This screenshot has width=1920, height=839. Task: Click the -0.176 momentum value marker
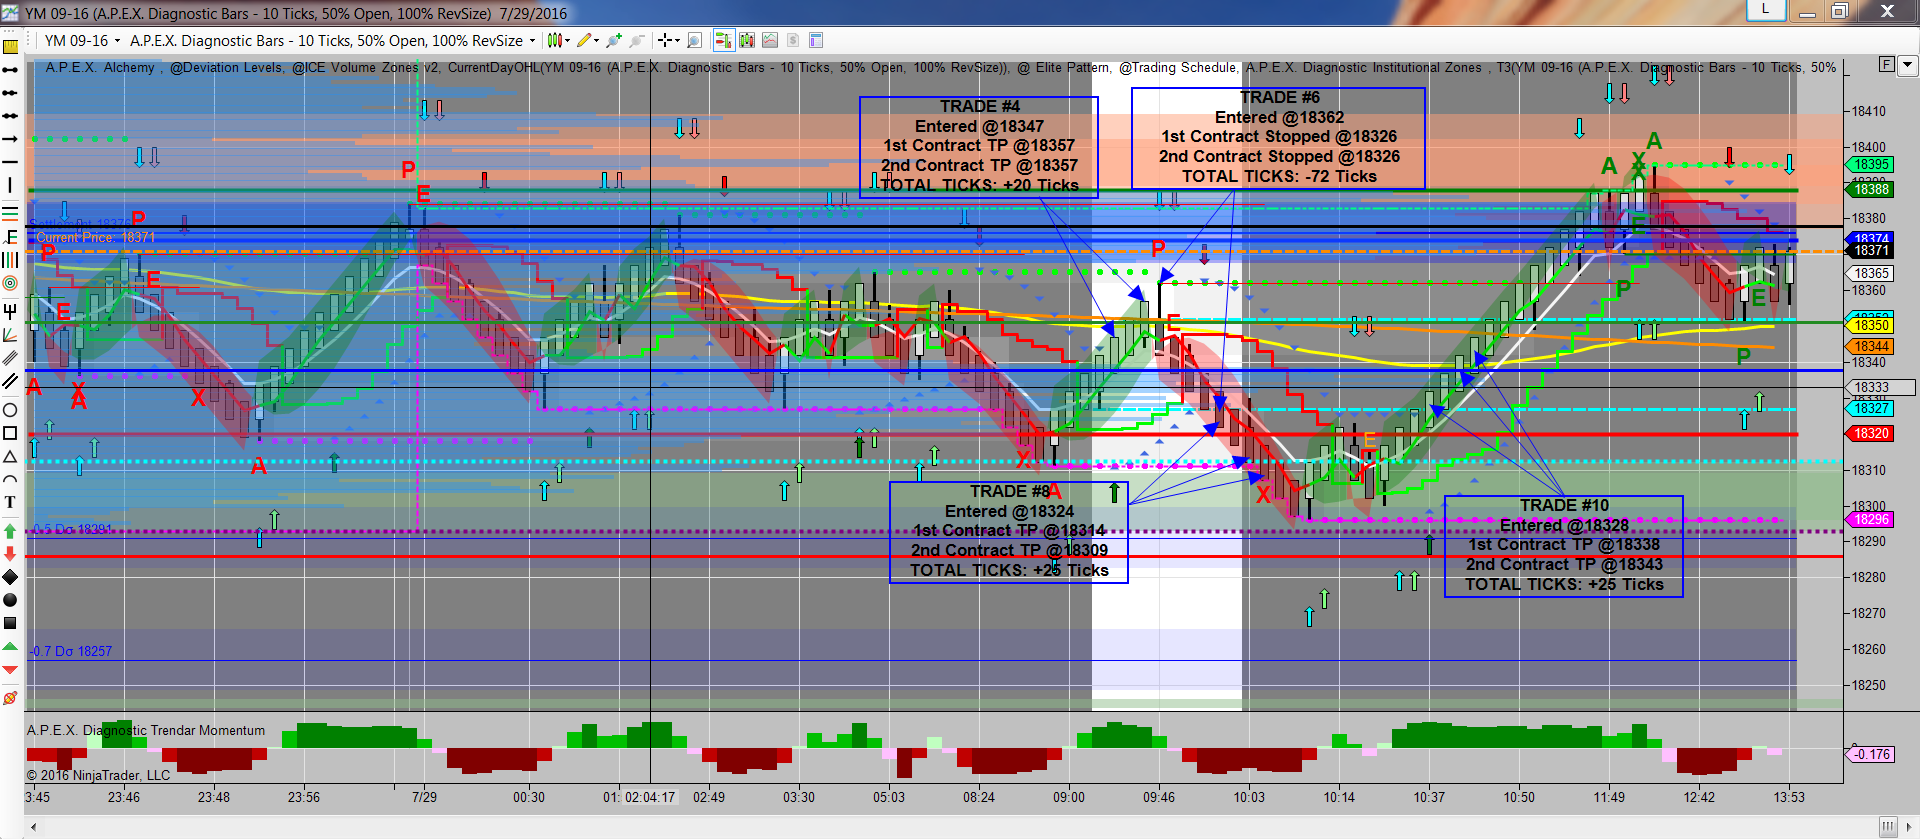tap(1871, 755)
